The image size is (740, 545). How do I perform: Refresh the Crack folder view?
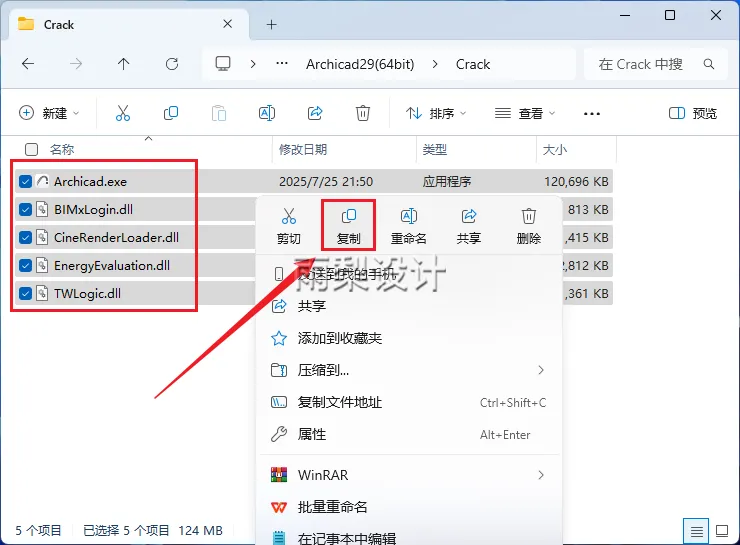tap(172, 64)
